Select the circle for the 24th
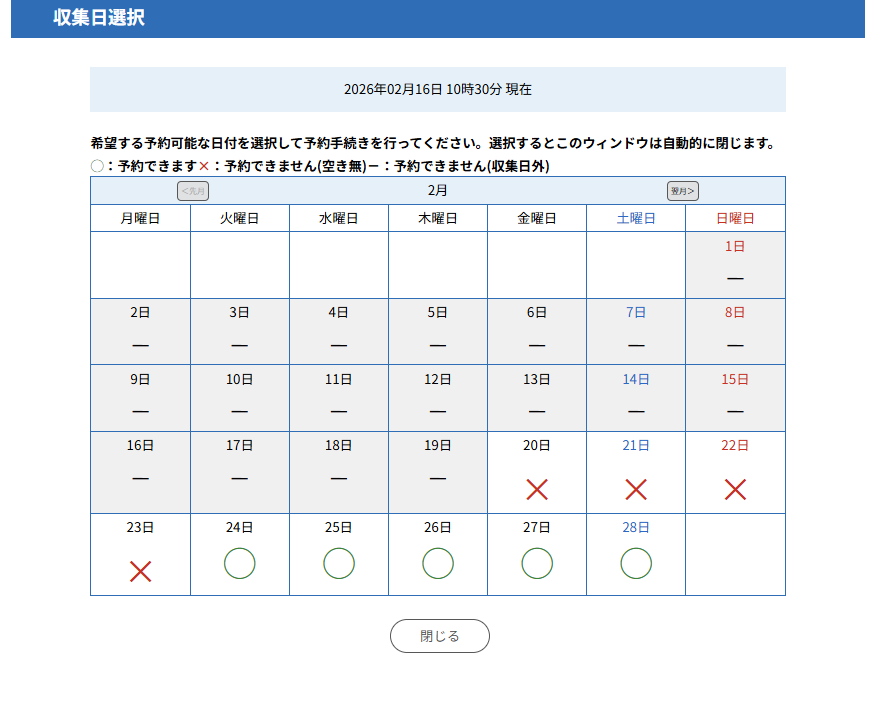This screenshot has height=704, width=896. (x=239, y=564)
